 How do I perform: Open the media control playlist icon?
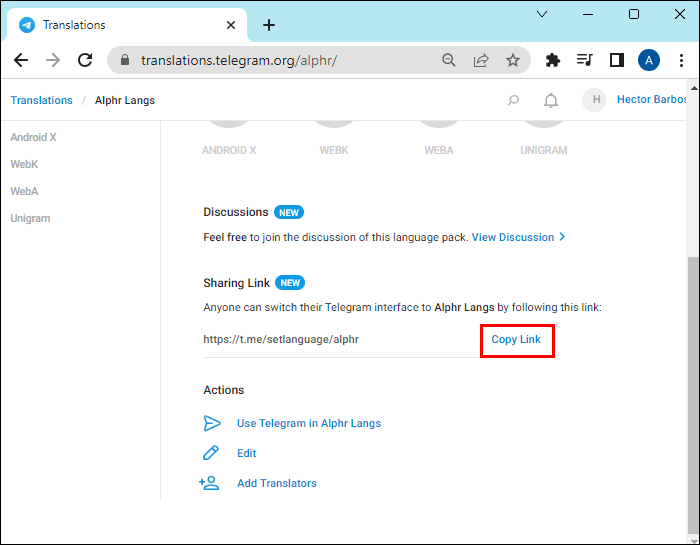click(x=584, y=59)
